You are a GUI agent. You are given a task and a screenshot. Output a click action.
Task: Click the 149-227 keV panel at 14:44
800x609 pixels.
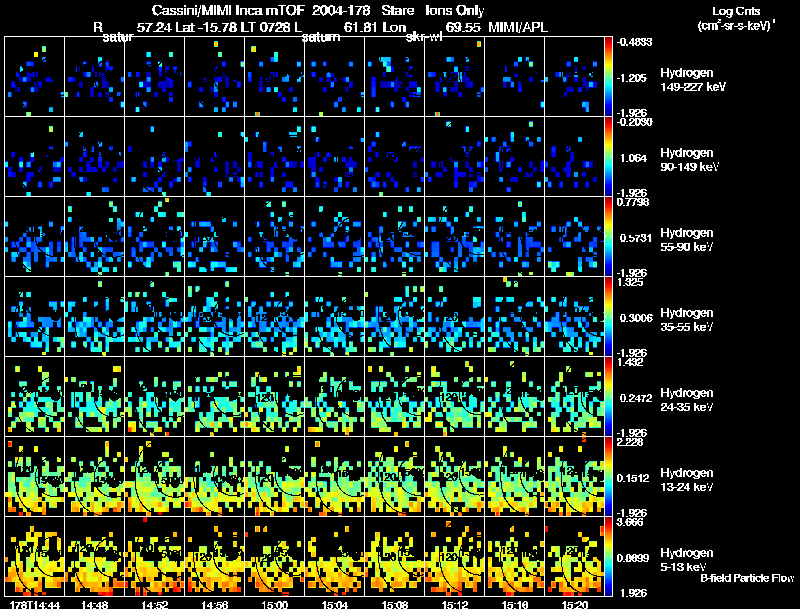coord(34,76)
